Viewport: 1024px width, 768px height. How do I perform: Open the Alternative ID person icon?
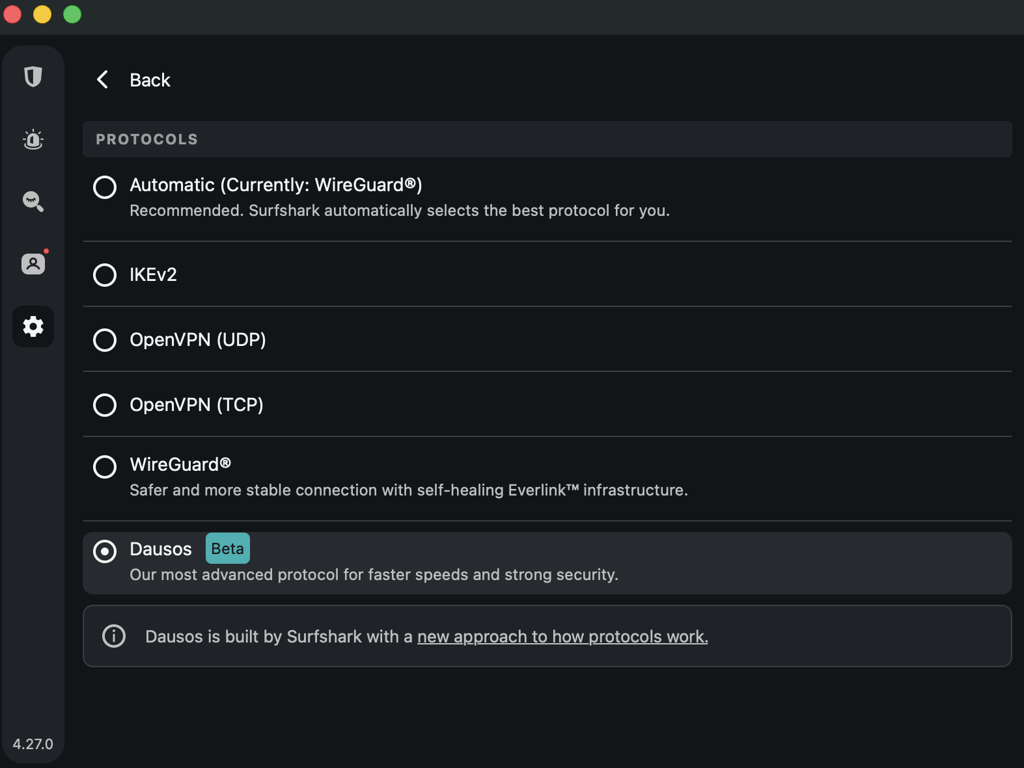[x=33, y=263]
